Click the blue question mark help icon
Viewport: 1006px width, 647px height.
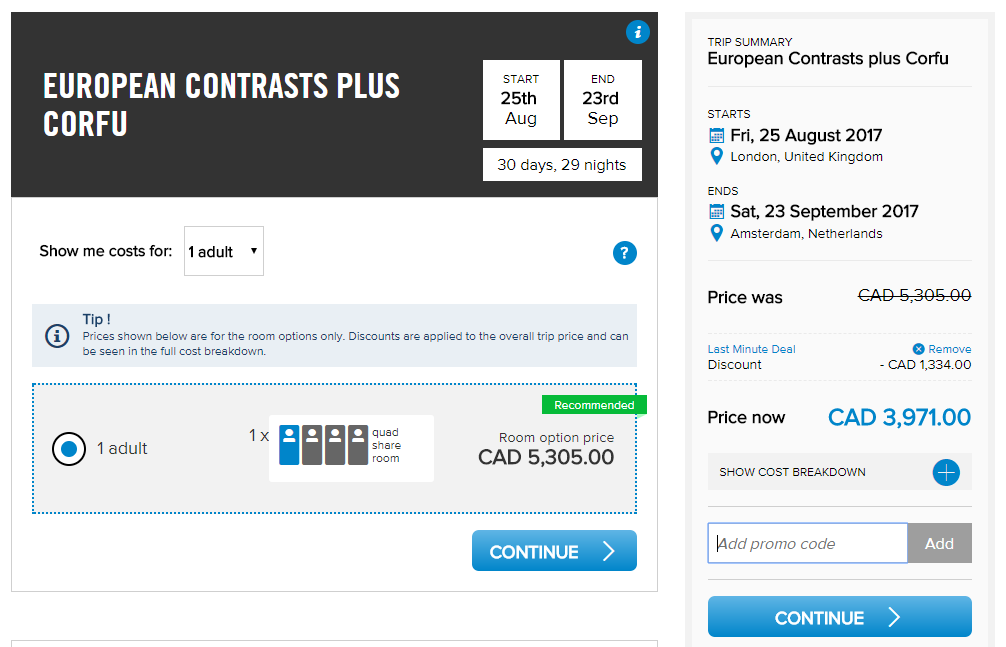[625, 253]
